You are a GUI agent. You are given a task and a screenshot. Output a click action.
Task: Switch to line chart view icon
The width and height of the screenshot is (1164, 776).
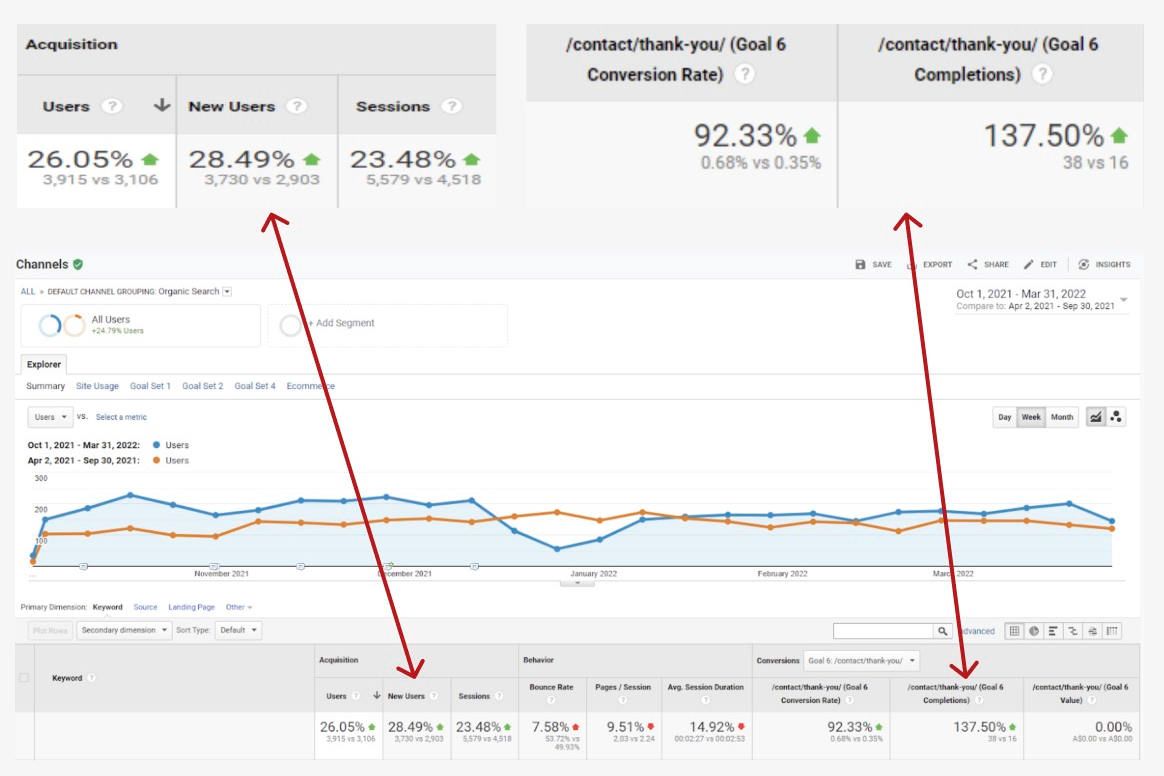tap(1096, 417)
